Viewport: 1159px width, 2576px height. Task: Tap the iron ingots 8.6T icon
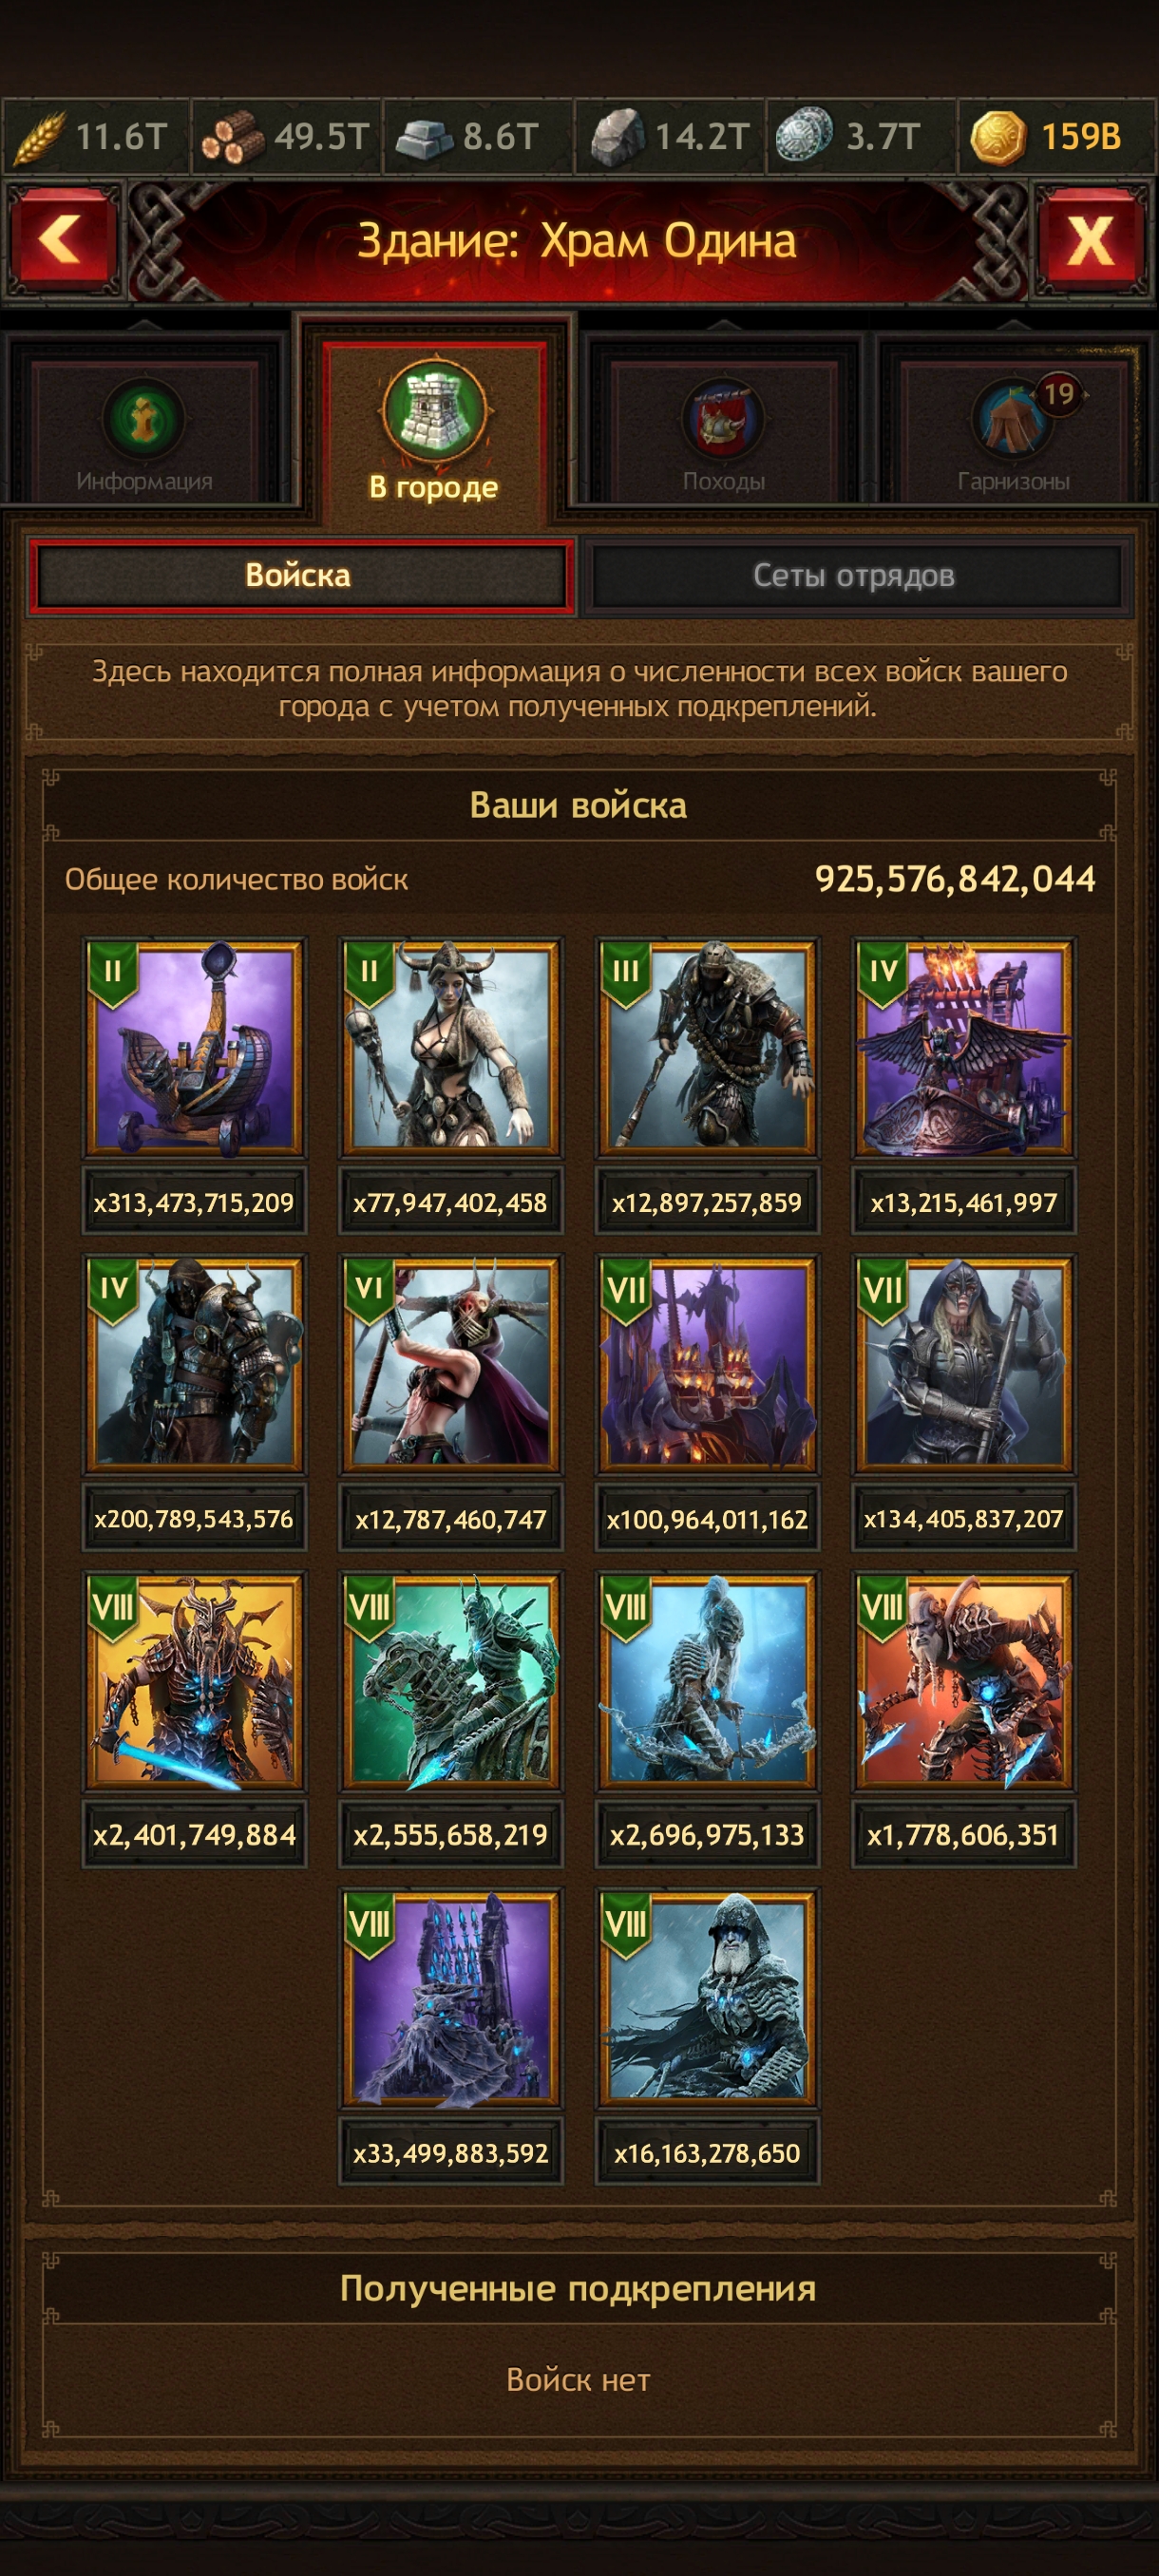pos(423,138)
